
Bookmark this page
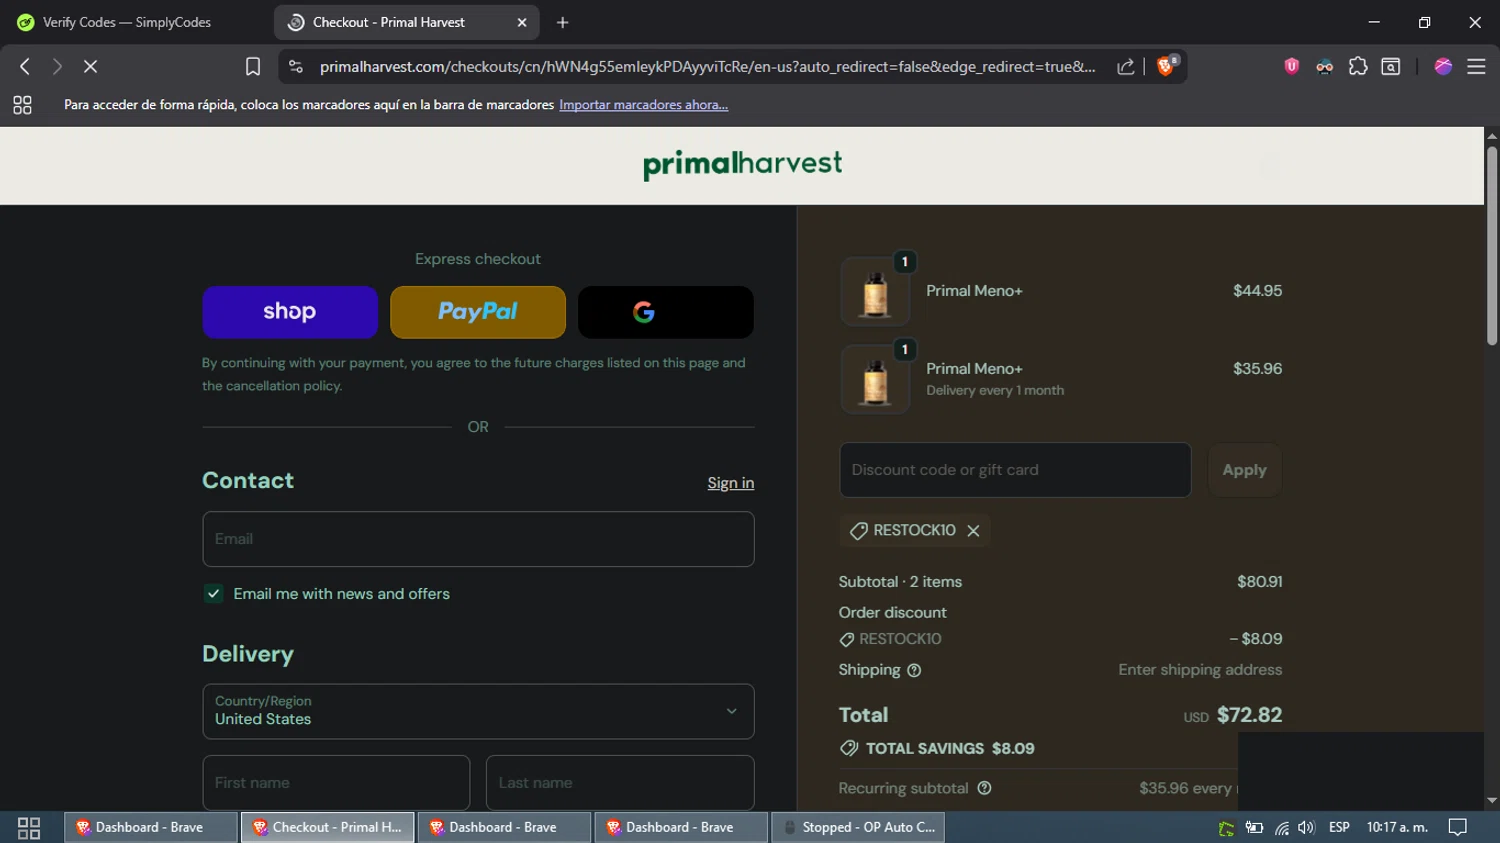(x=253, y=66)
